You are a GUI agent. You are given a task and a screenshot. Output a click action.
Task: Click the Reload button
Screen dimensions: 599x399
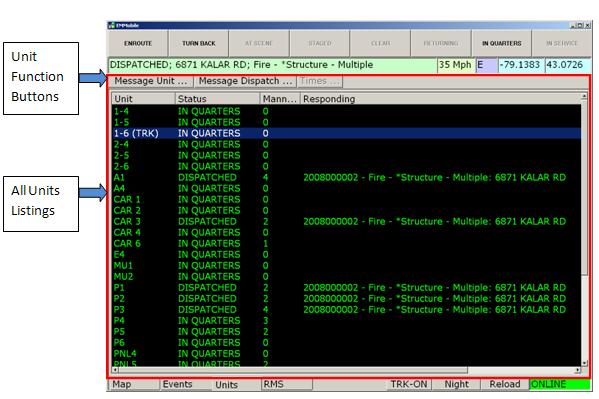(x=505, y=384)
